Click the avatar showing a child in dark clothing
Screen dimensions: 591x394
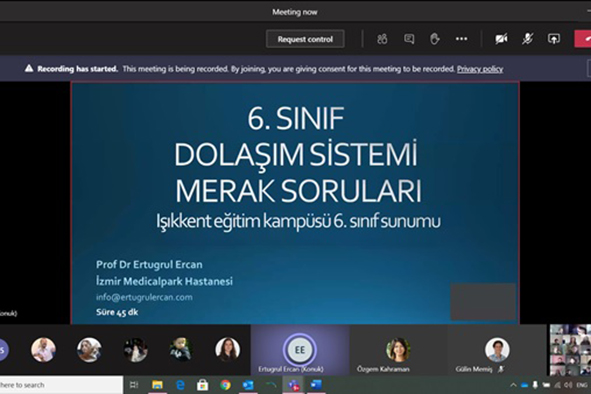tap(181, 350)
